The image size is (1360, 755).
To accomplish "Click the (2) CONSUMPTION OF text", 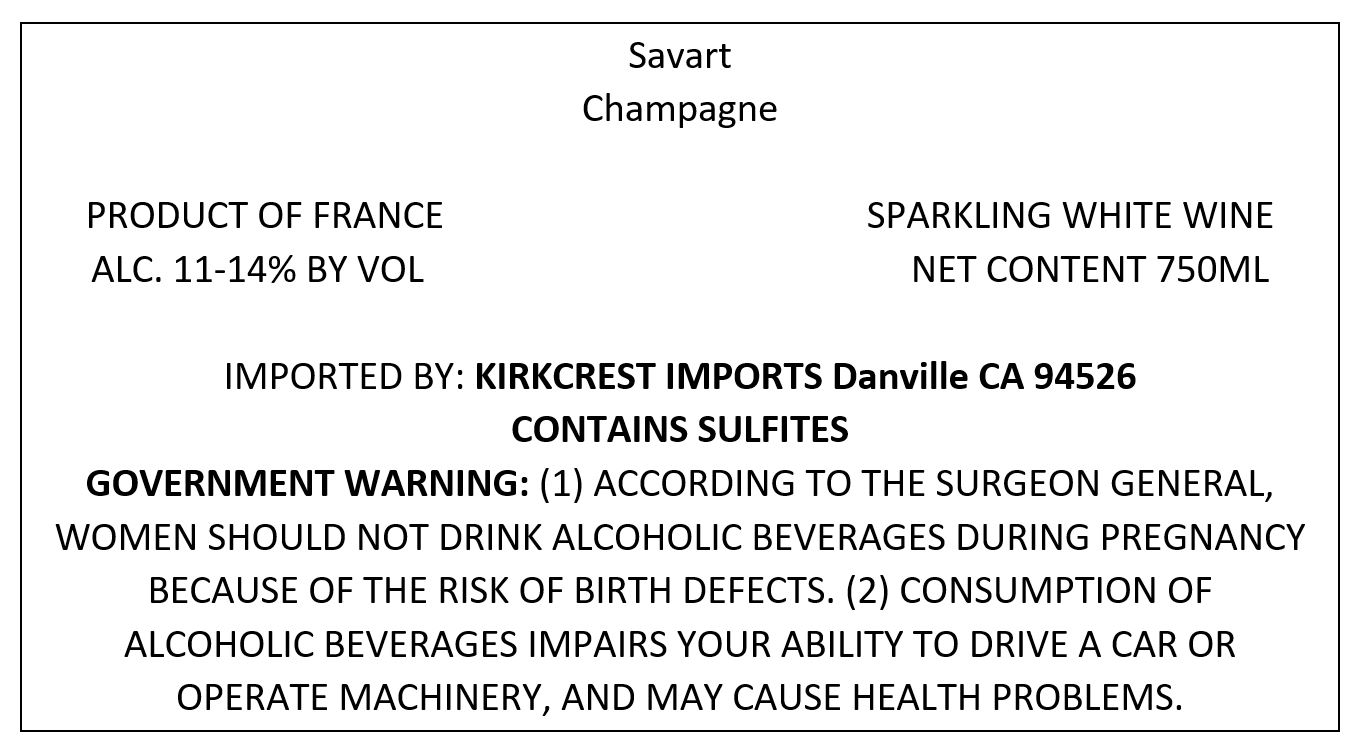I will point(1029,591).
